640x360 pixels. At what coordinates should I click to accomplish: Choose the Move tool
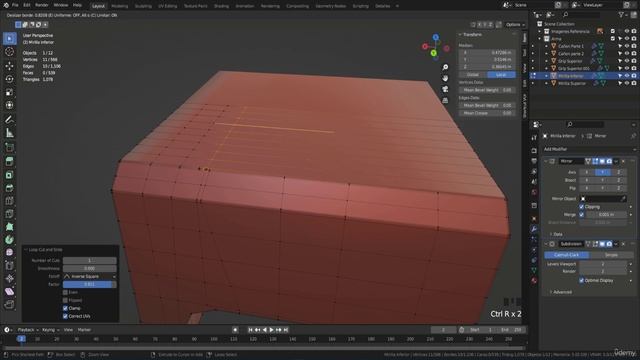coord(10,66)
